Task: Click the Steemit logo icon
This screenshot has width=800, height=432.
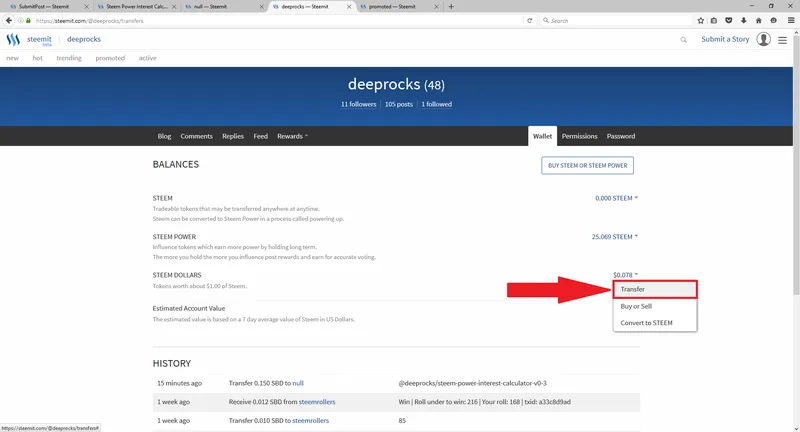Action: coord(13,39)
